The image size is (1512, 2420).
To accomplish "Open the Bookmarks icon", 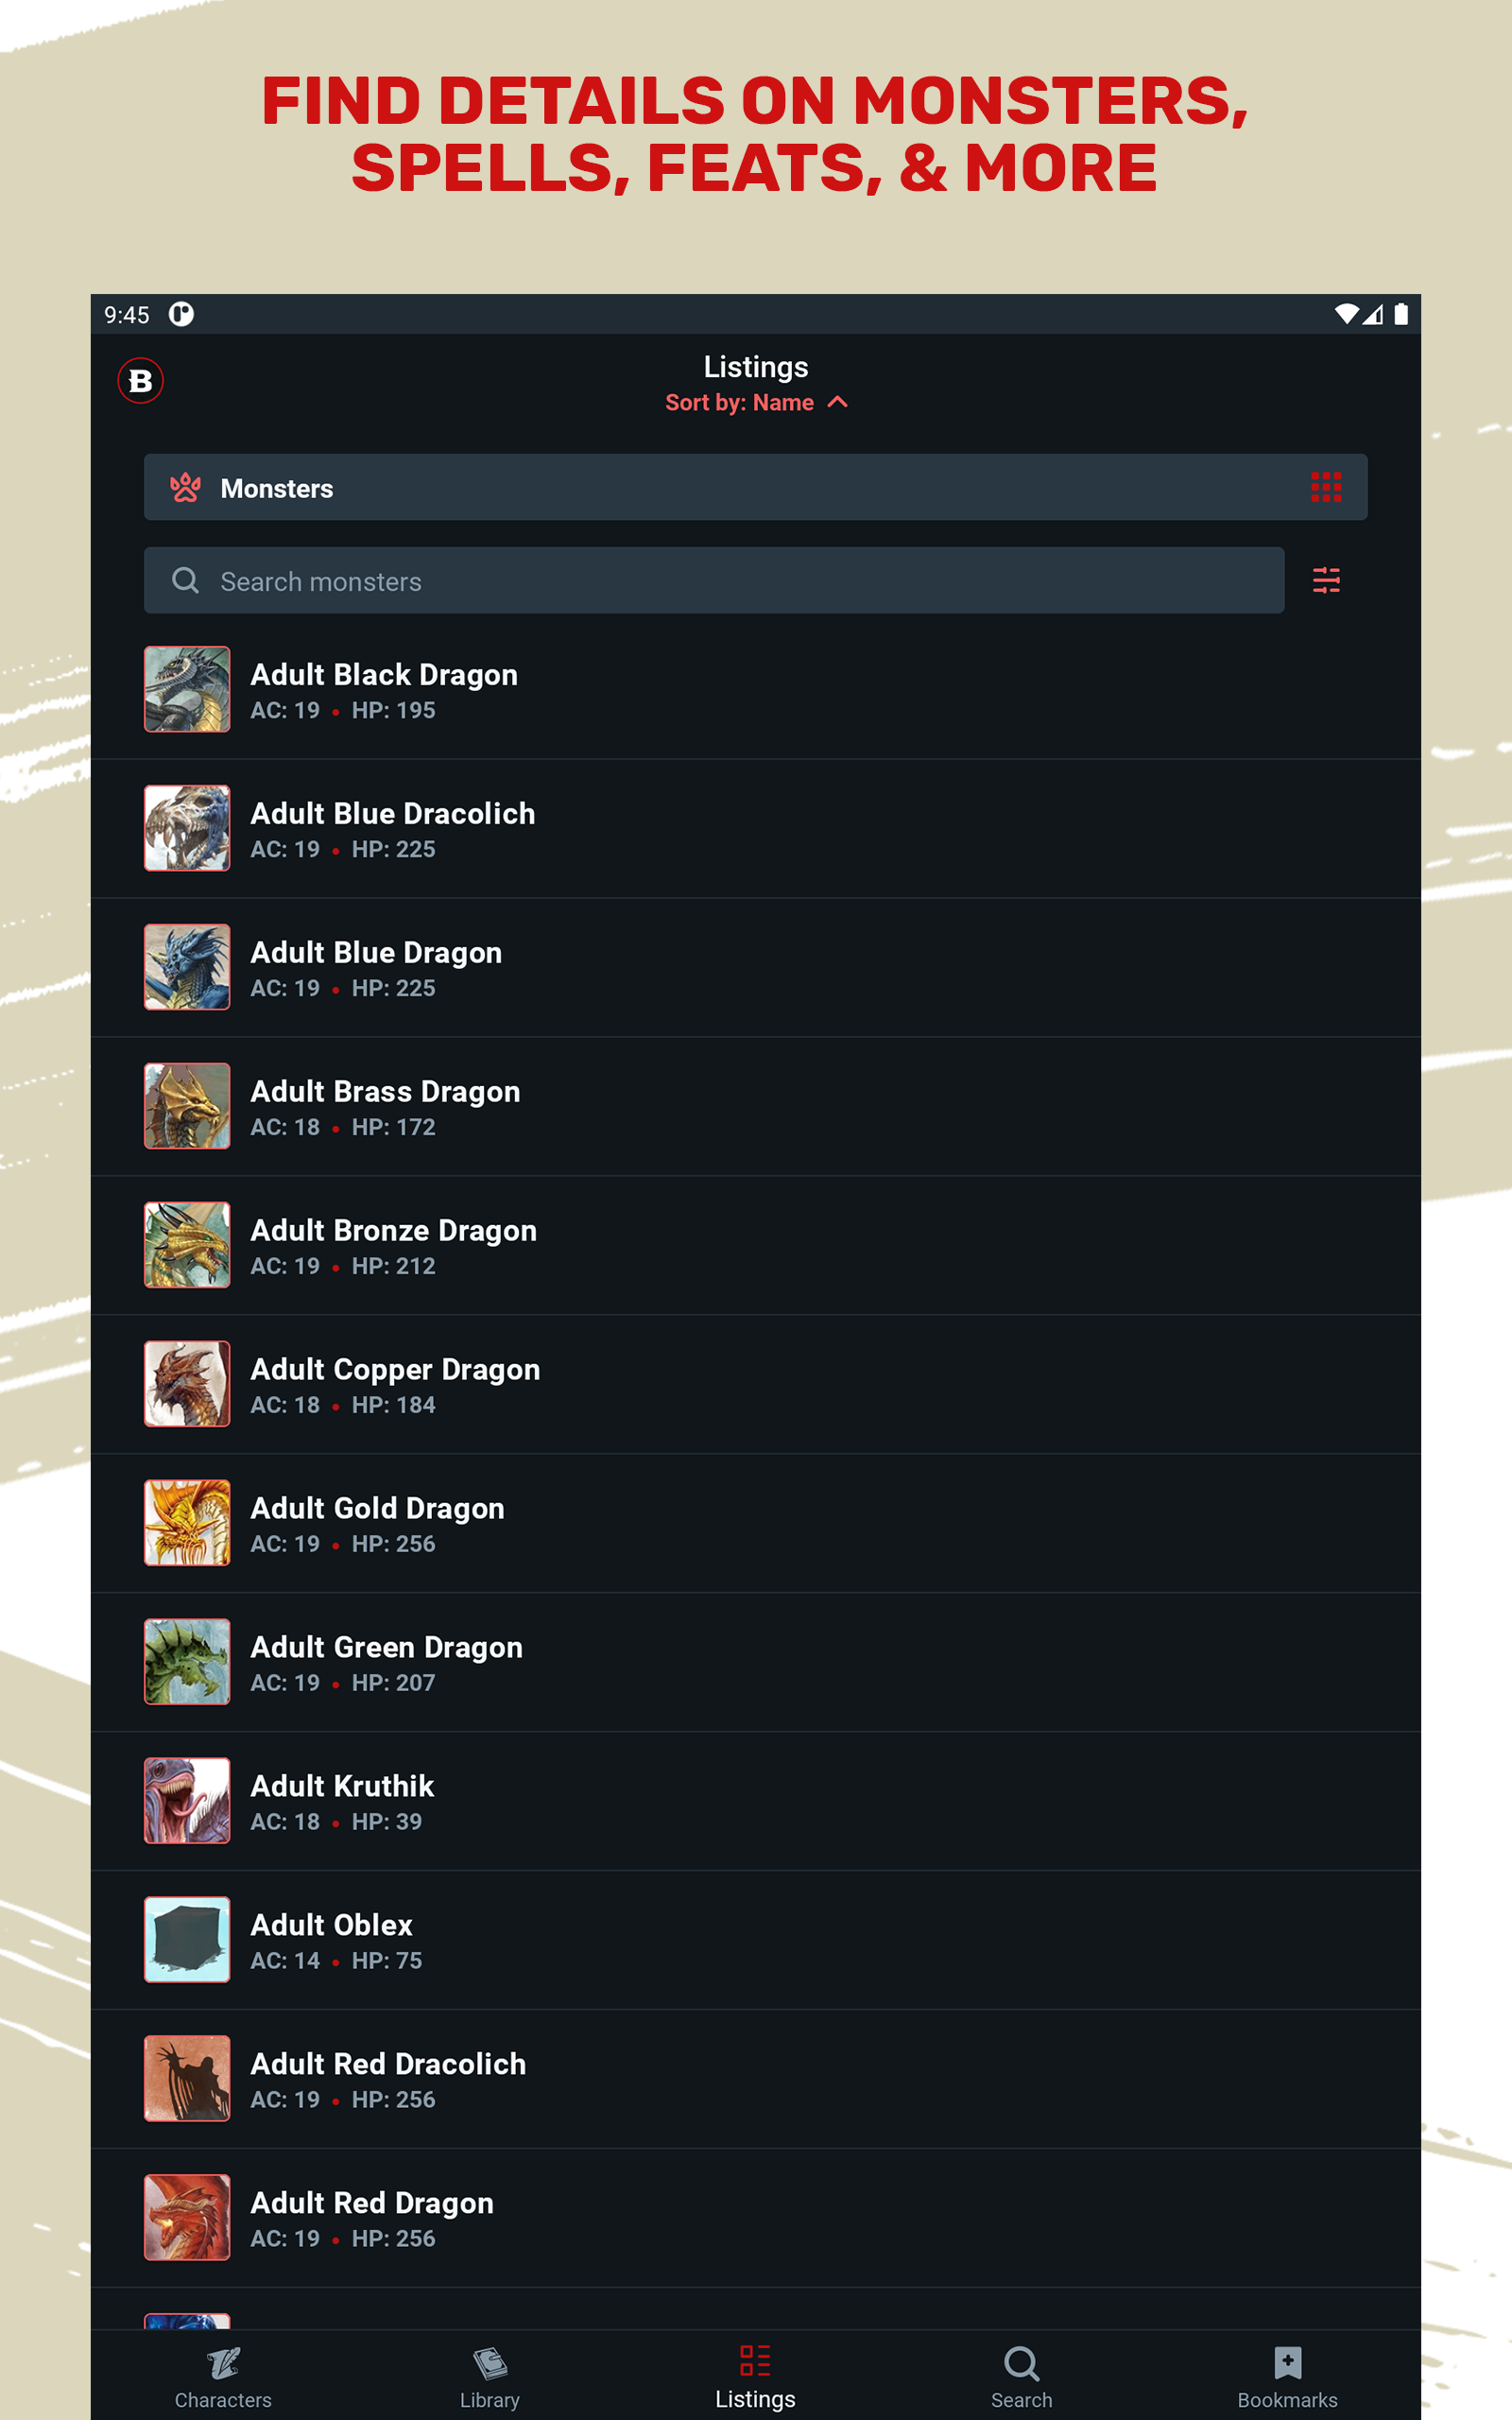I will 1288,2362.
